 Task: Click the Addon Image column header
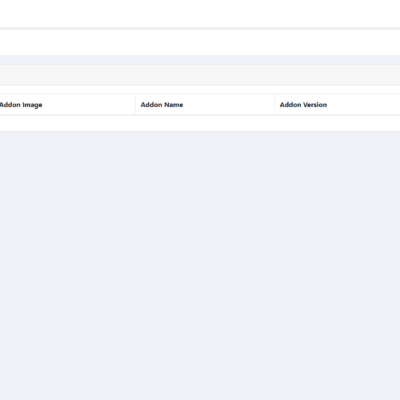21,105
